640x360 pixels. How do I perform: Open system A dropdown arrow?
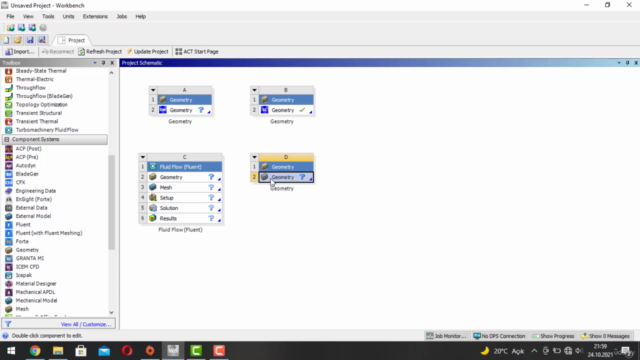click(x=153, y=90)
